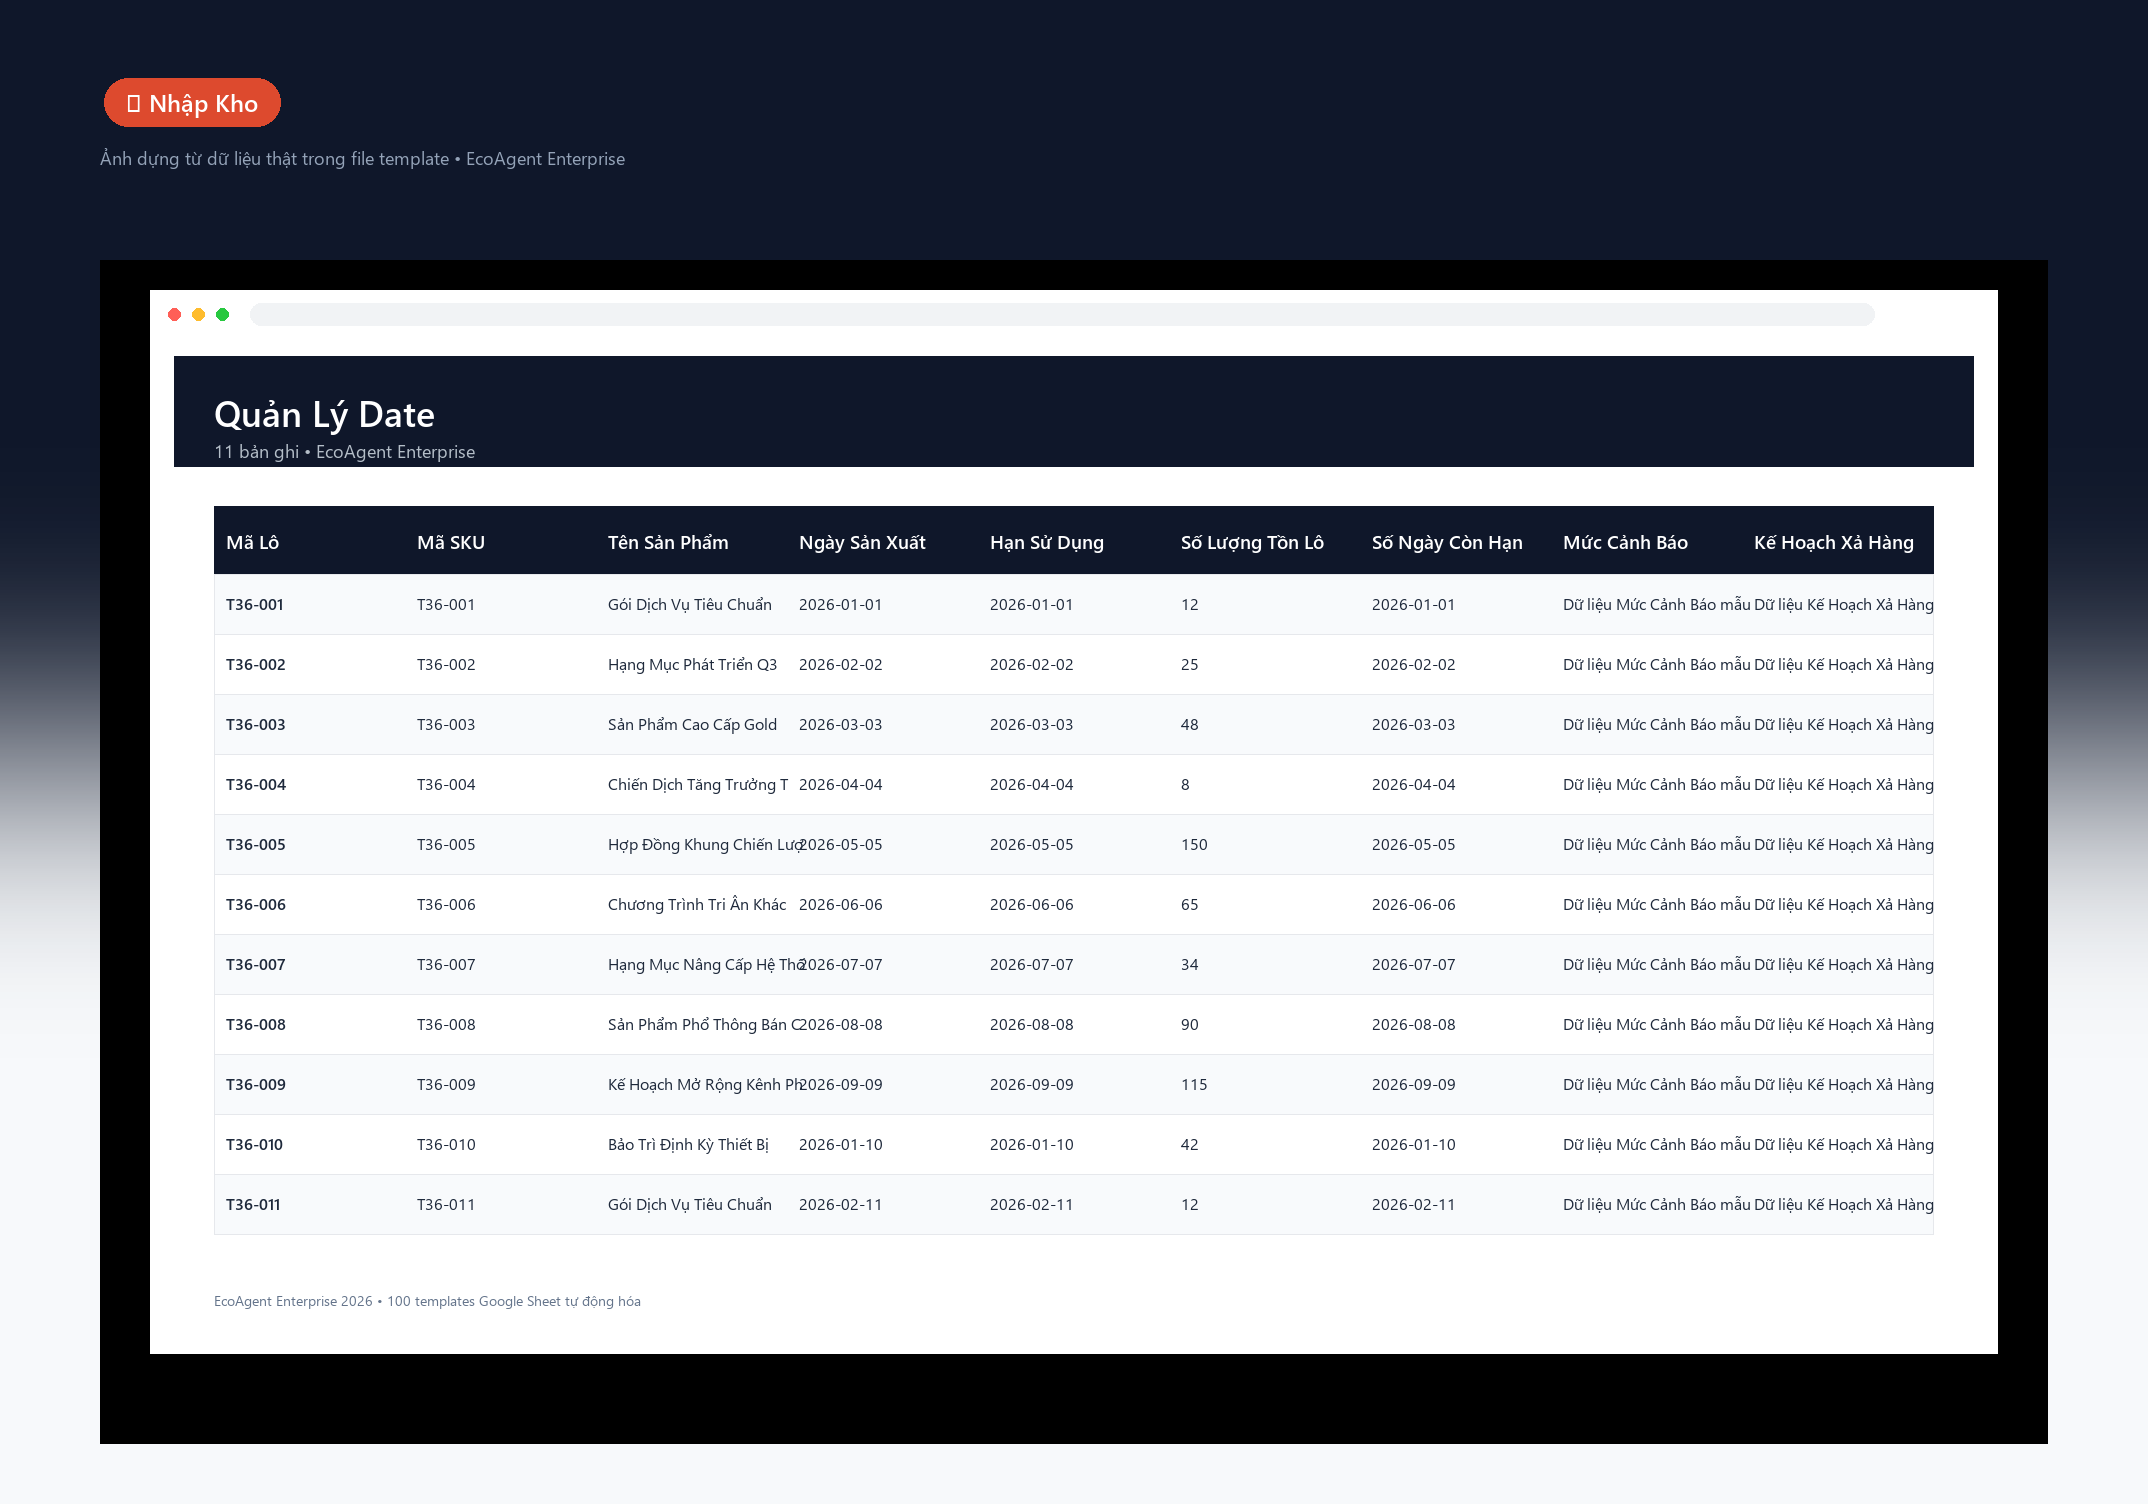Click stock quantity 48 in row T36-003
The image size is (2148, 1504).
[1189, 724]
